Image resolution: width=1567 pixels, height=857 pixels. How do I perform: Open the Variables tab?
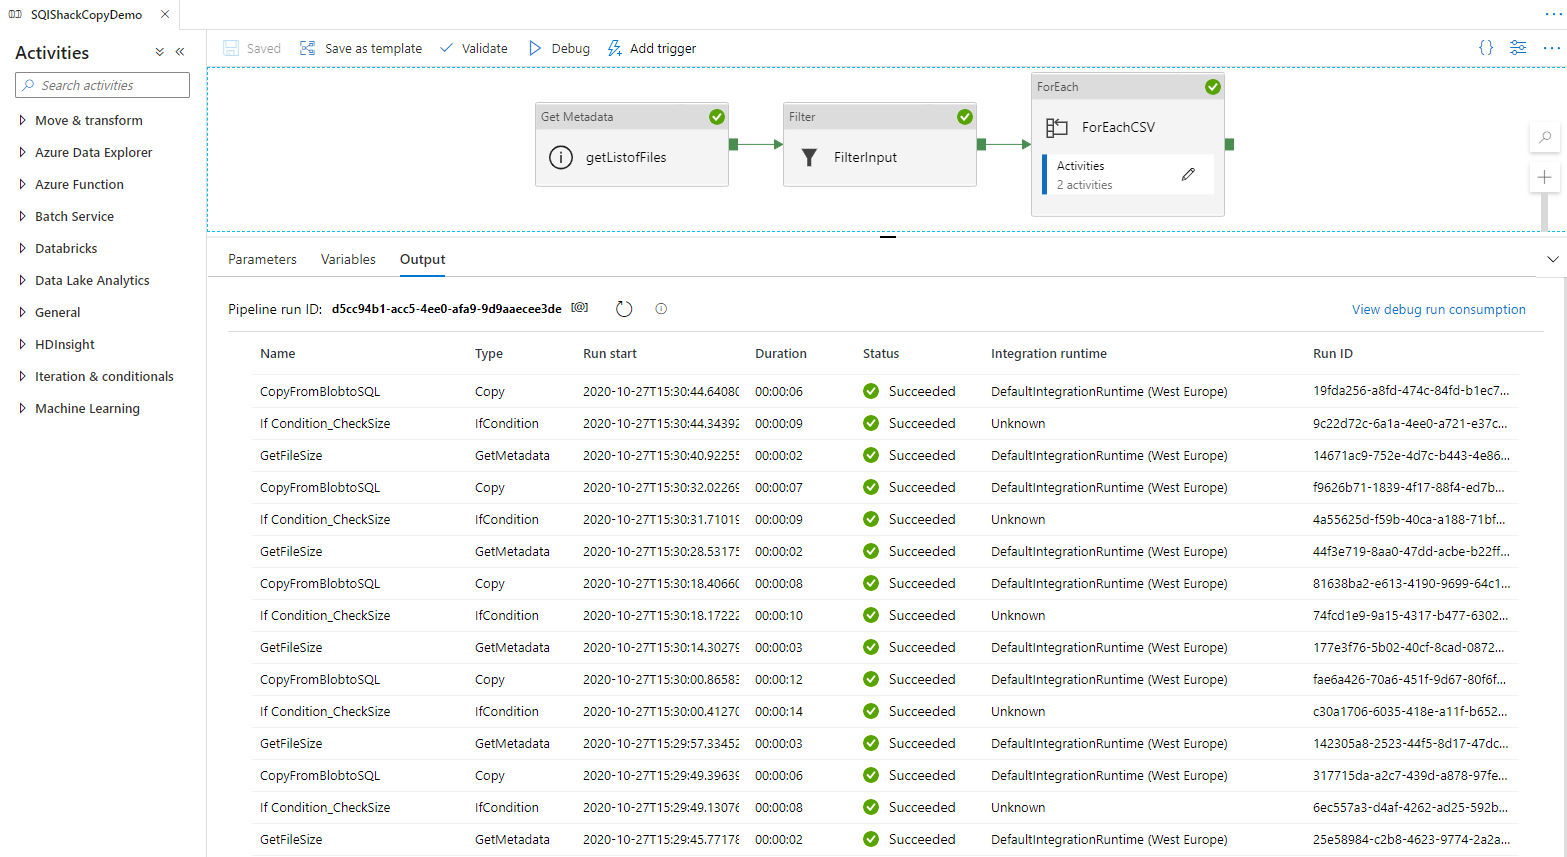coord(348,259)
